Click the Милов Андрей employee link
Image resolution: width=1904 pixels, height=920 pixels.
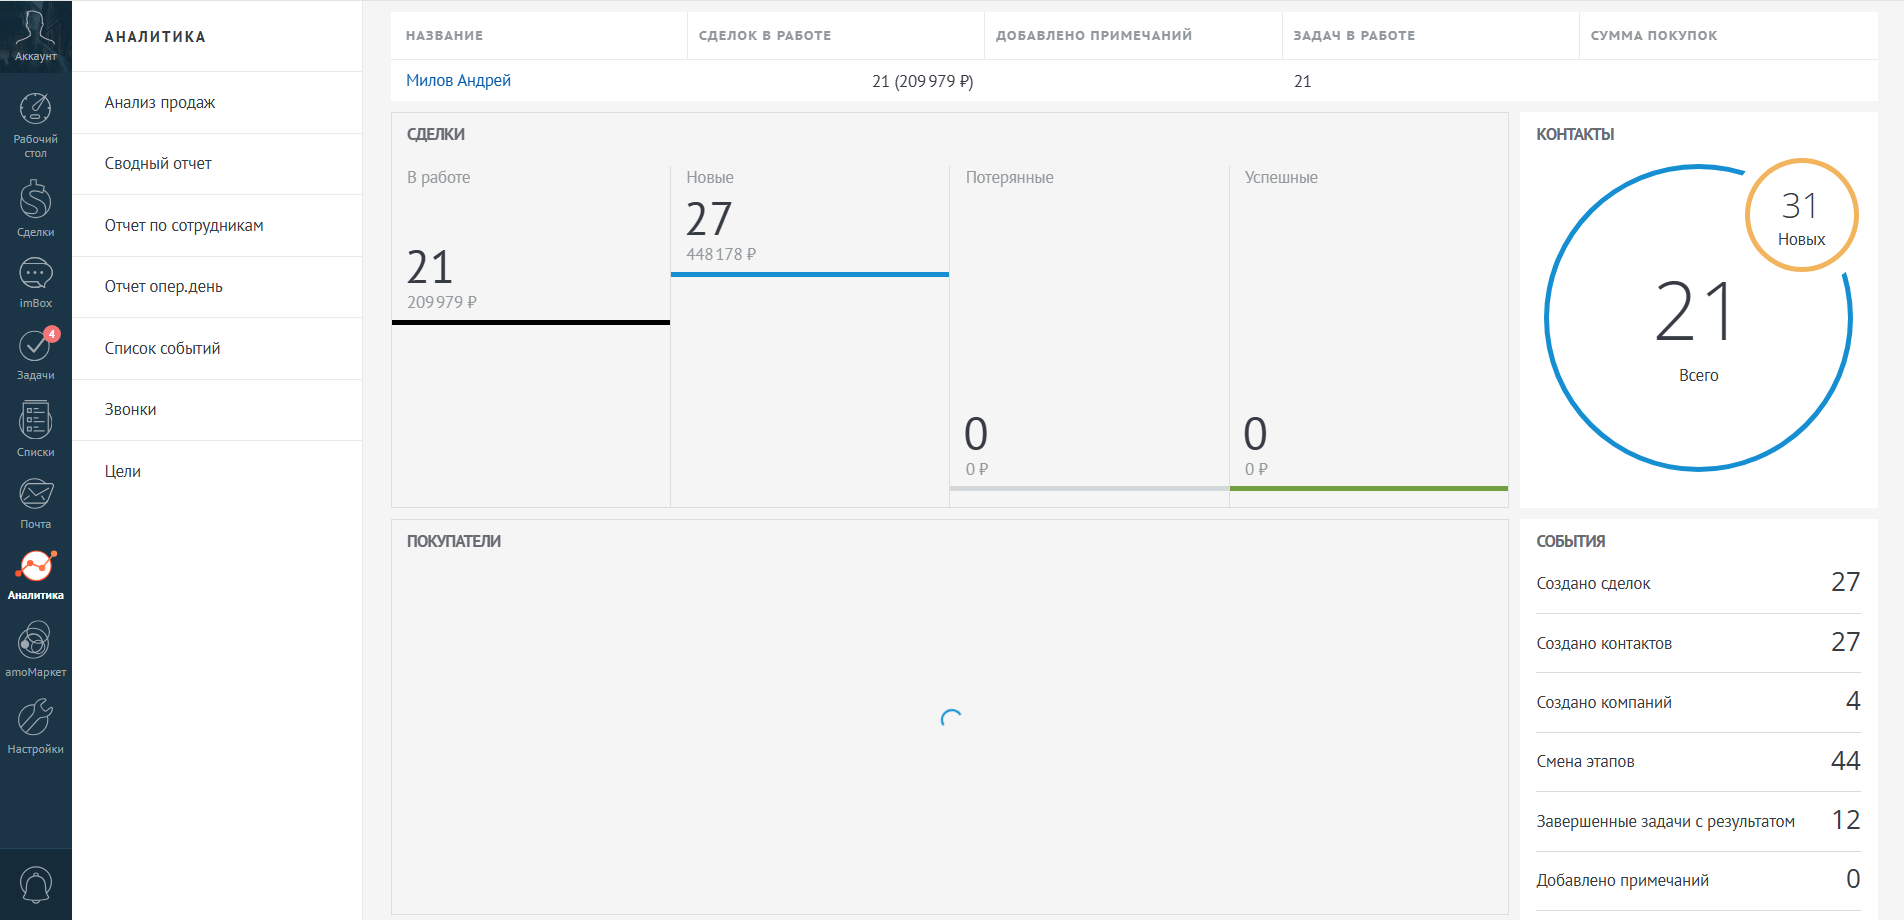(458, 81)
